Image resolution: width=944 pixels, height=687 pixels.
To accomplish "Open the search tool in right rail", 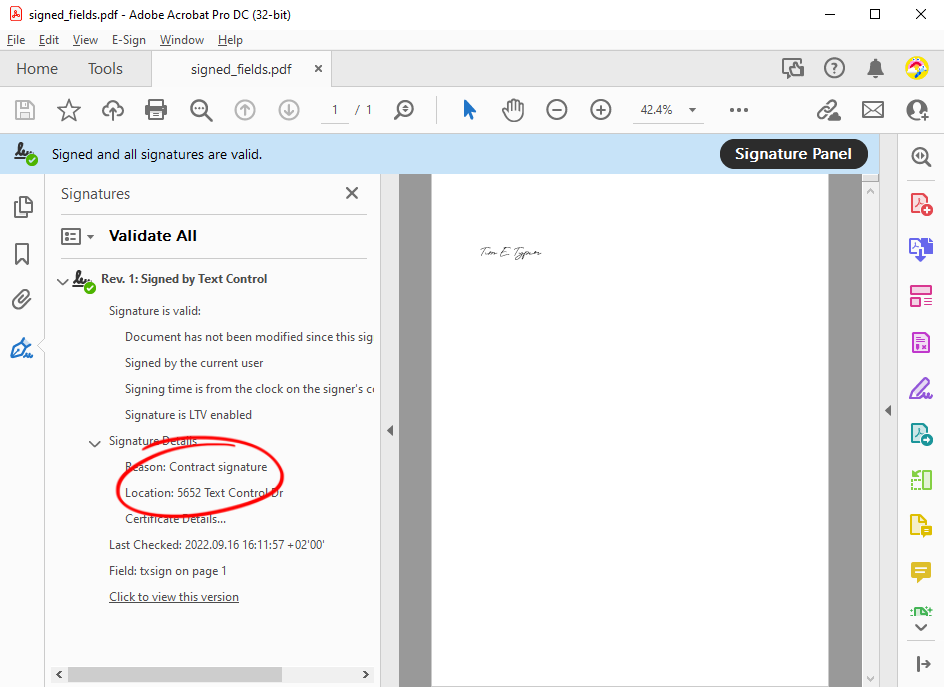I will click(921, 157).
